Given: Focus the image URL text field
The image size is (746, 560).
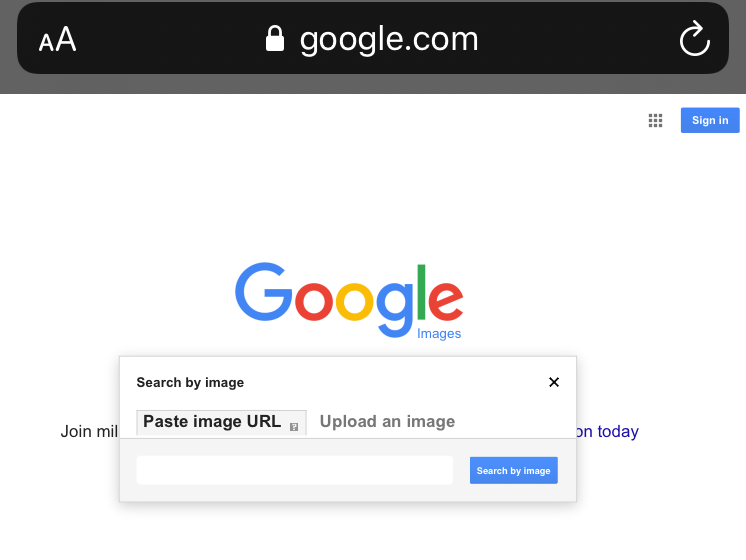Looking at the screenshot, I should tap(294, 470).
